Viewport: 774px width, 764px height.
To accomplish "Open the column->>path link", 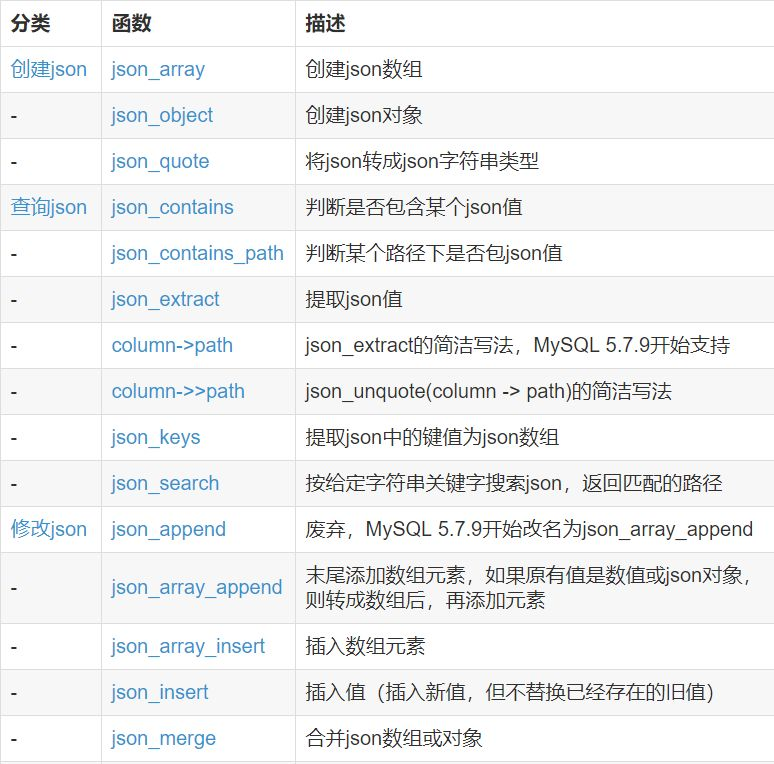I will (x=178, y=391).
